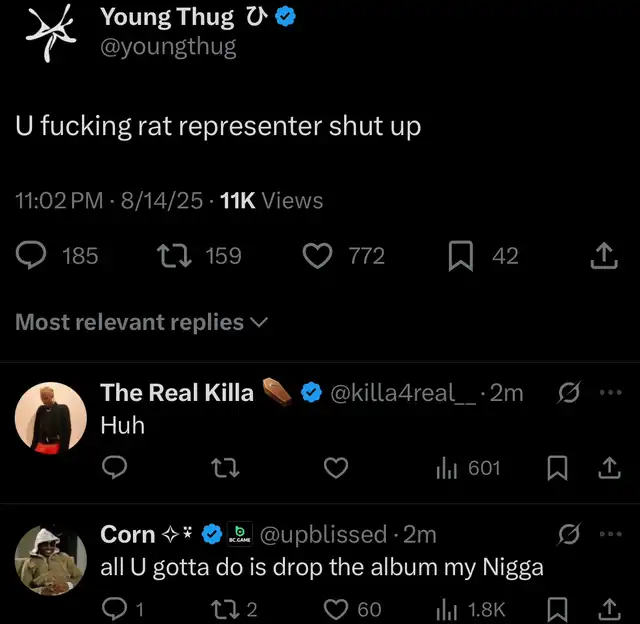Click the Grok icon on The Real Killa's reply
Screen dimensions: 640x624
566,393
